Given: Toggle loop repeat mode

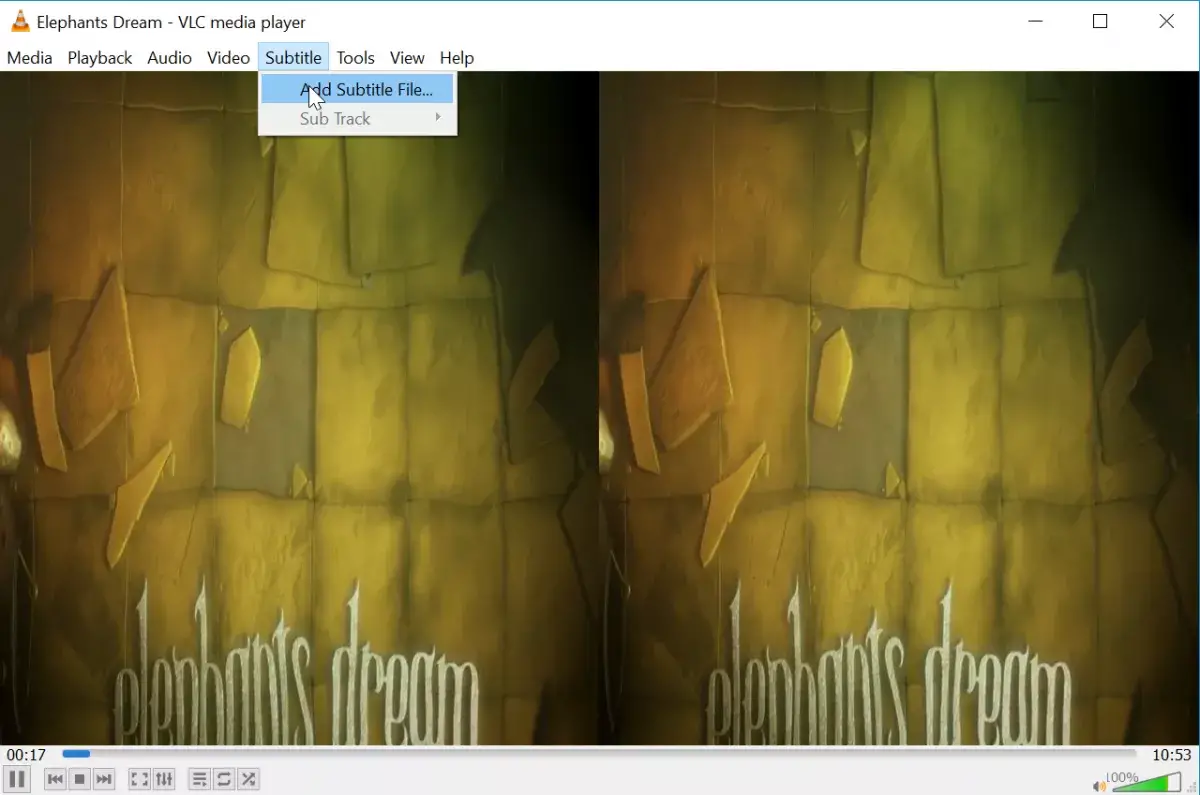Looking at the screenshot, I should [224, 779].
